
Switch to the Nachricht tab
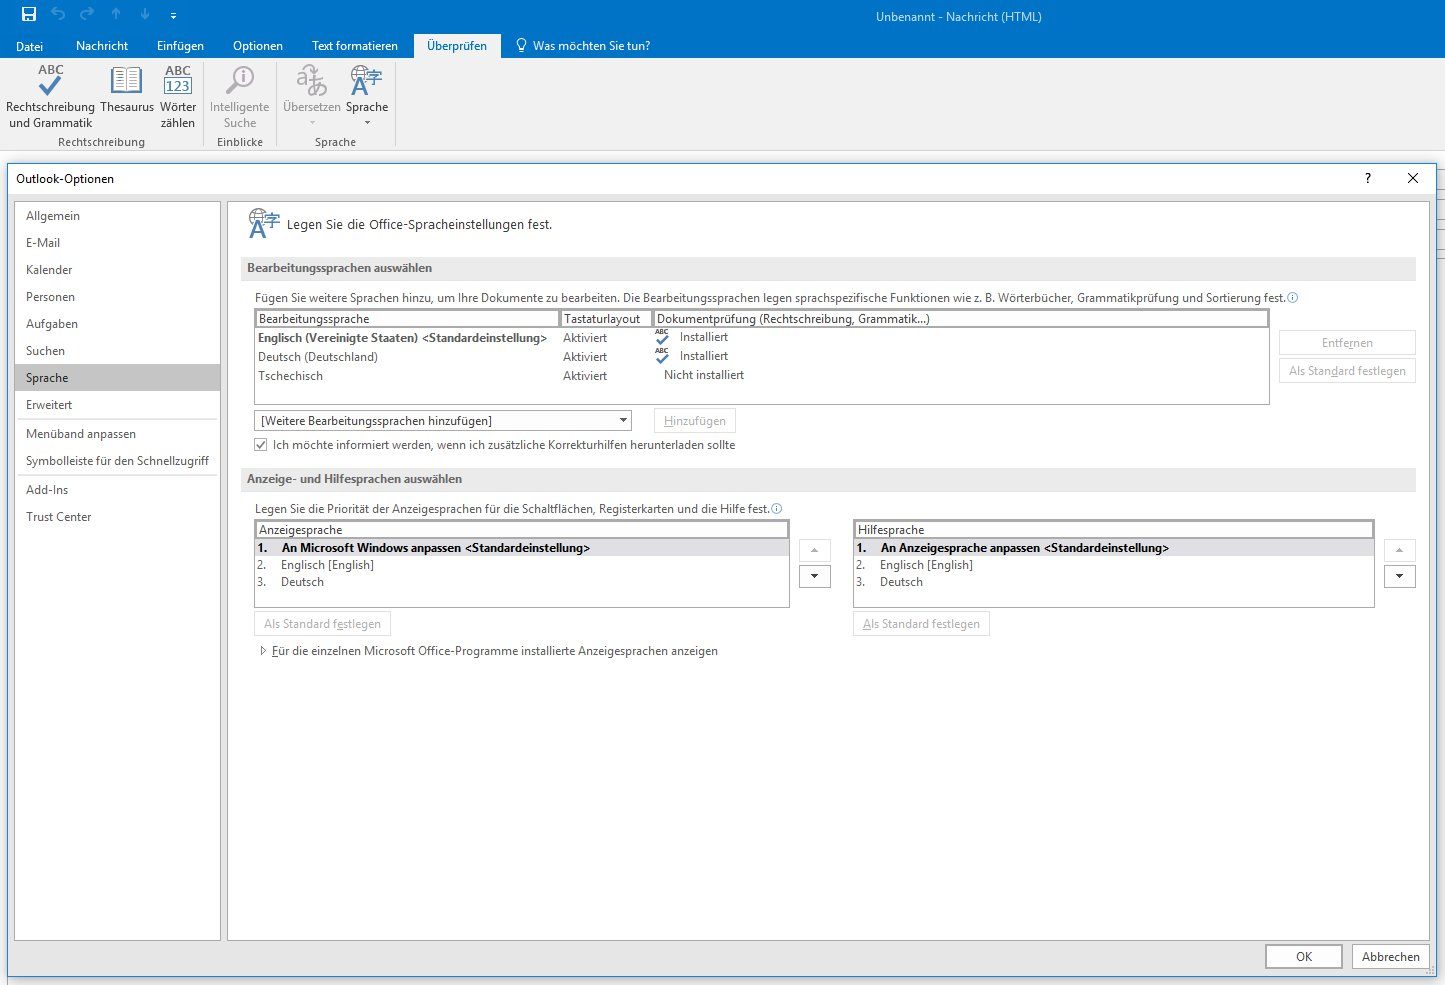(102, 46)
